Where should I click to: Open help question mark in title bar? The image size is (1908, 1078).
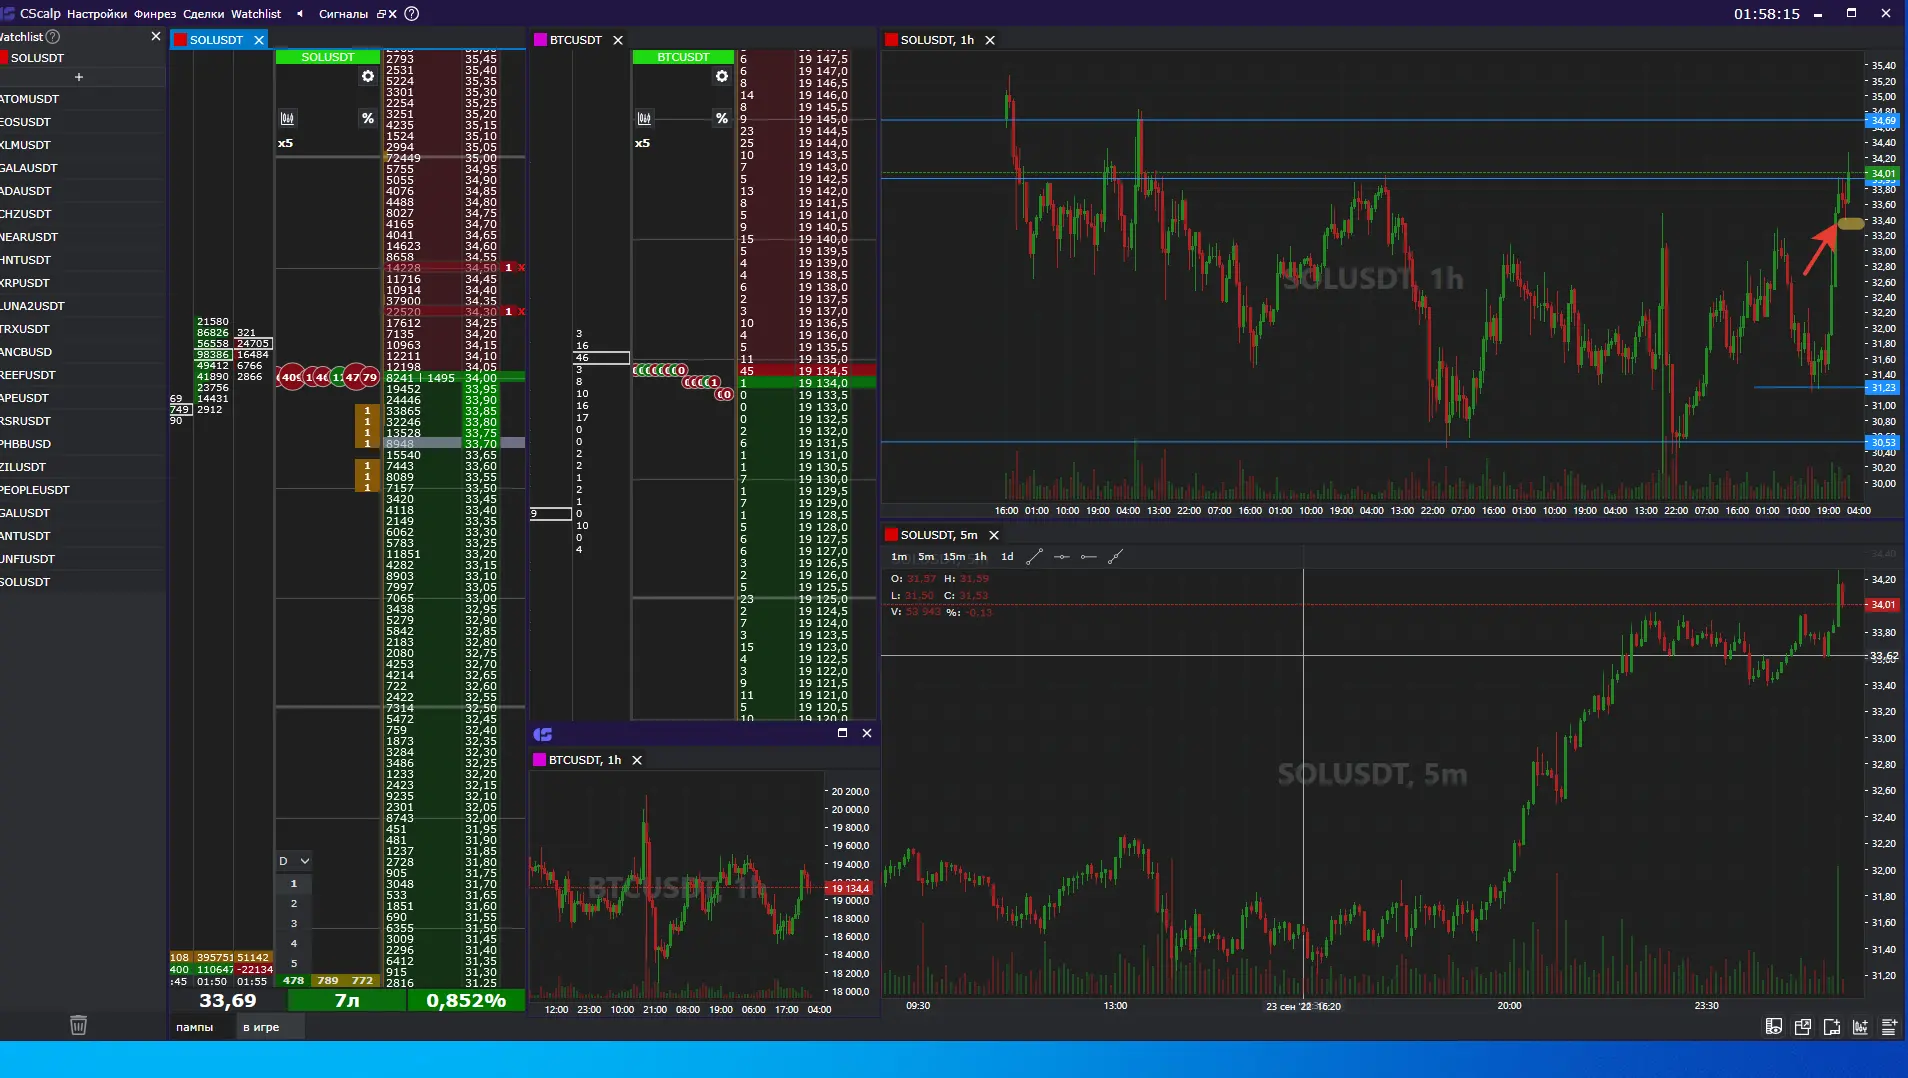(x=412, y=14)
